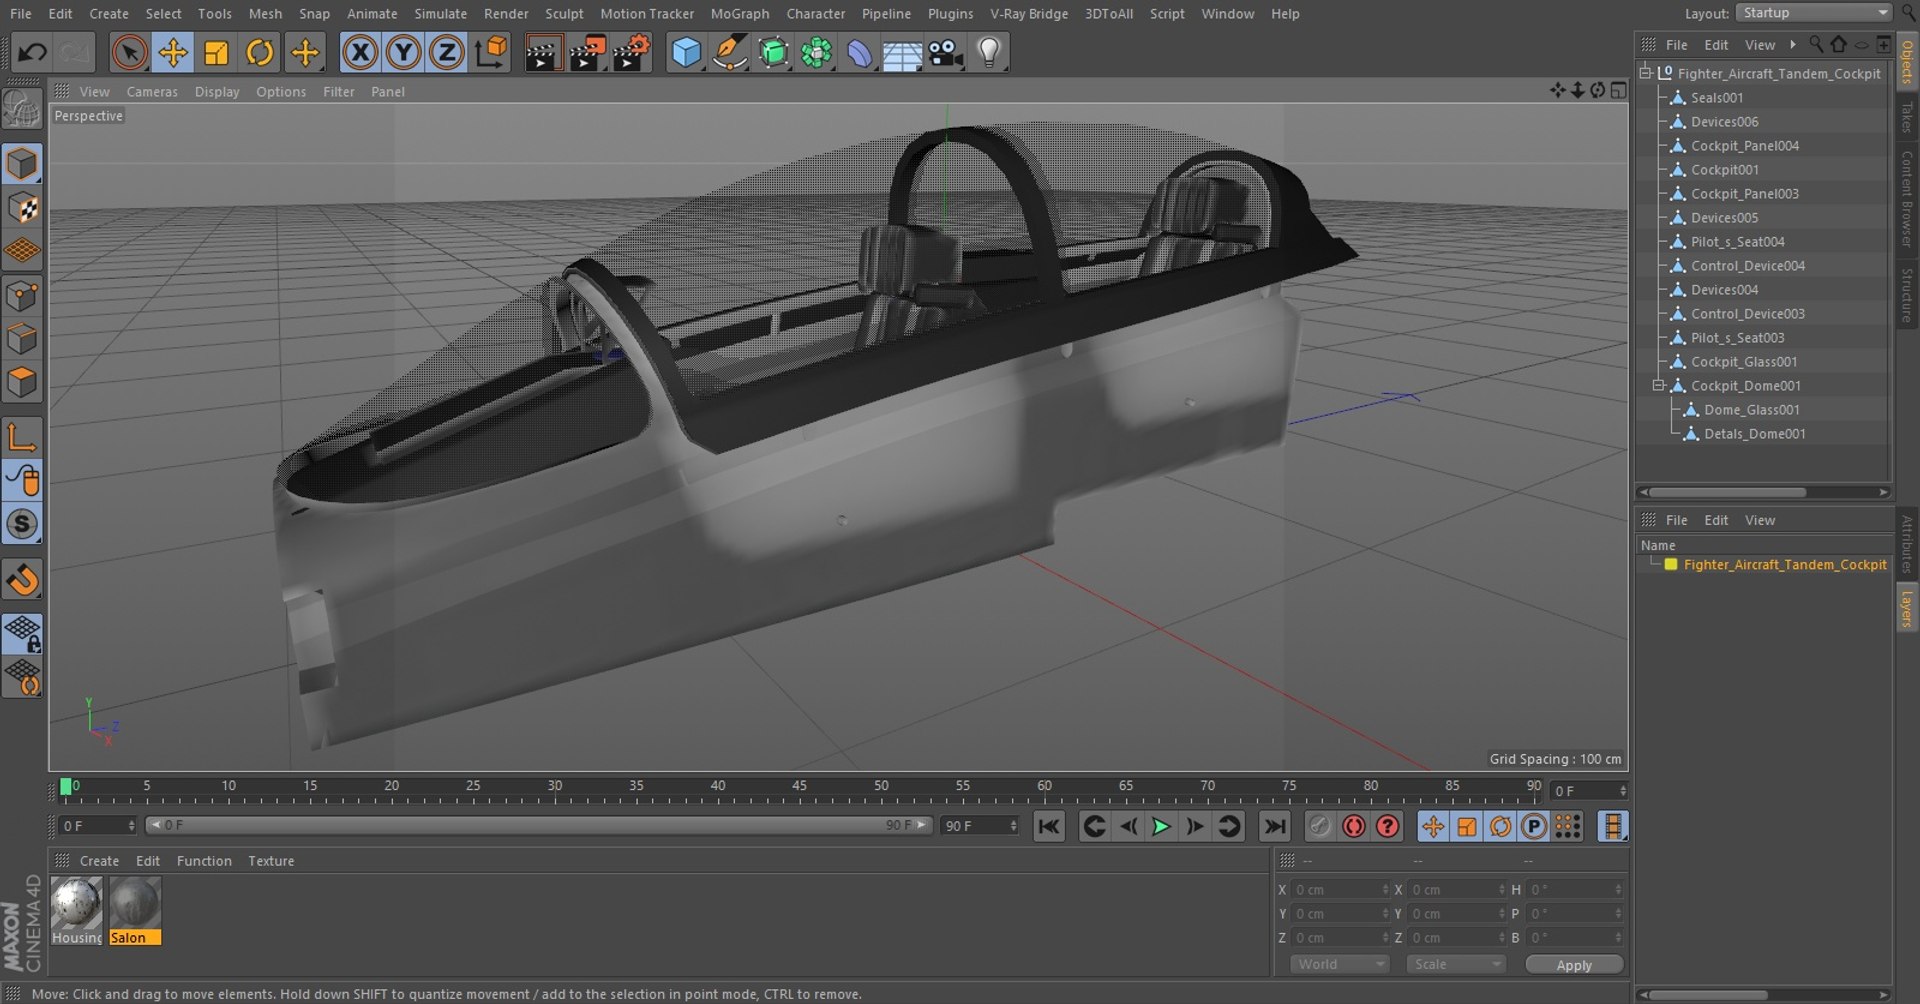Toggle the X-axis lock
This screenshot has width=1920, height=1004.
360,52
